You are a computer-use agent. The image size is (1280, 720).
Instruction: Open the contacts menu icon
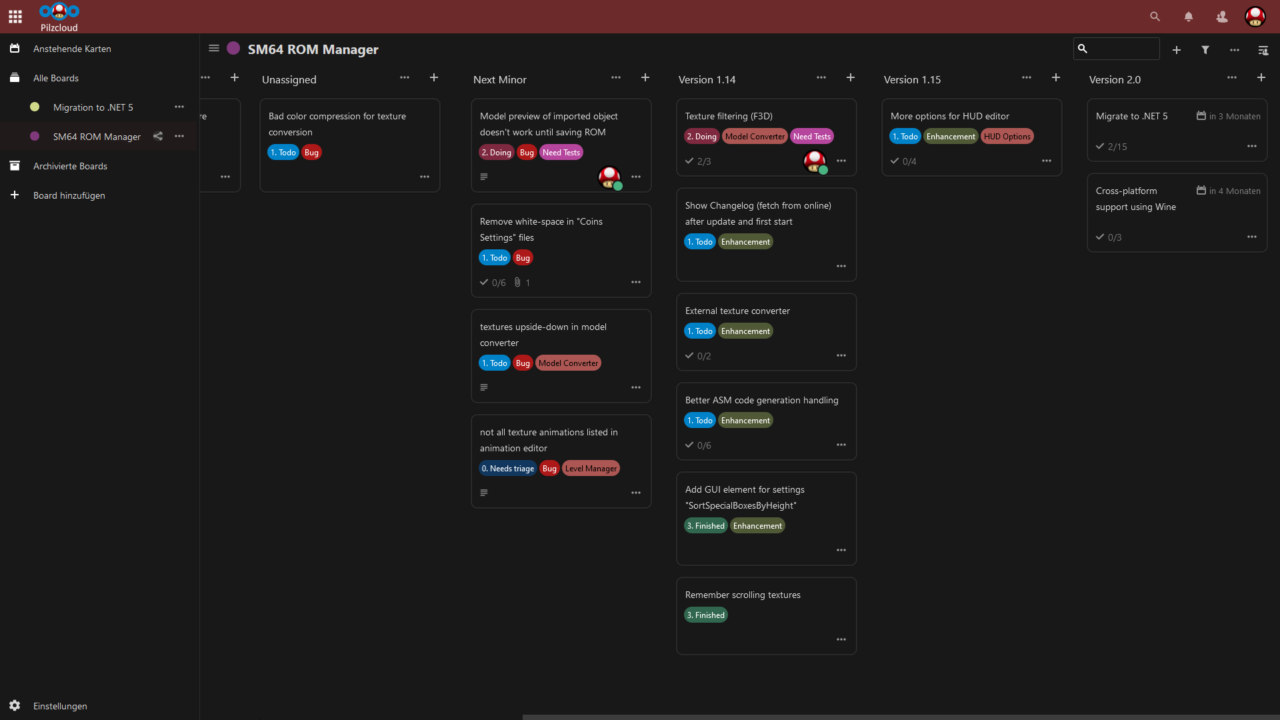pos(1221,17)
